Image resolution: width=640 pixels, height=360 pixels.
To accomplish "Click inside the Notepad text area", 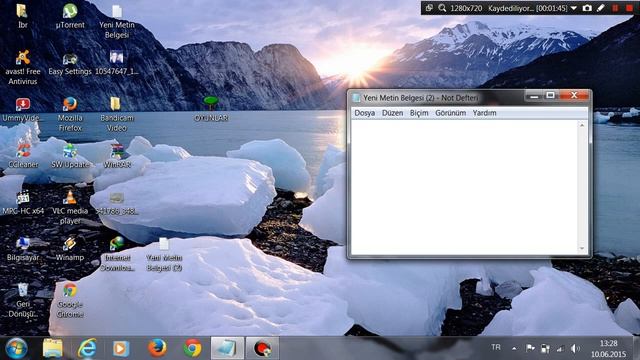I will tap(464, 187).
